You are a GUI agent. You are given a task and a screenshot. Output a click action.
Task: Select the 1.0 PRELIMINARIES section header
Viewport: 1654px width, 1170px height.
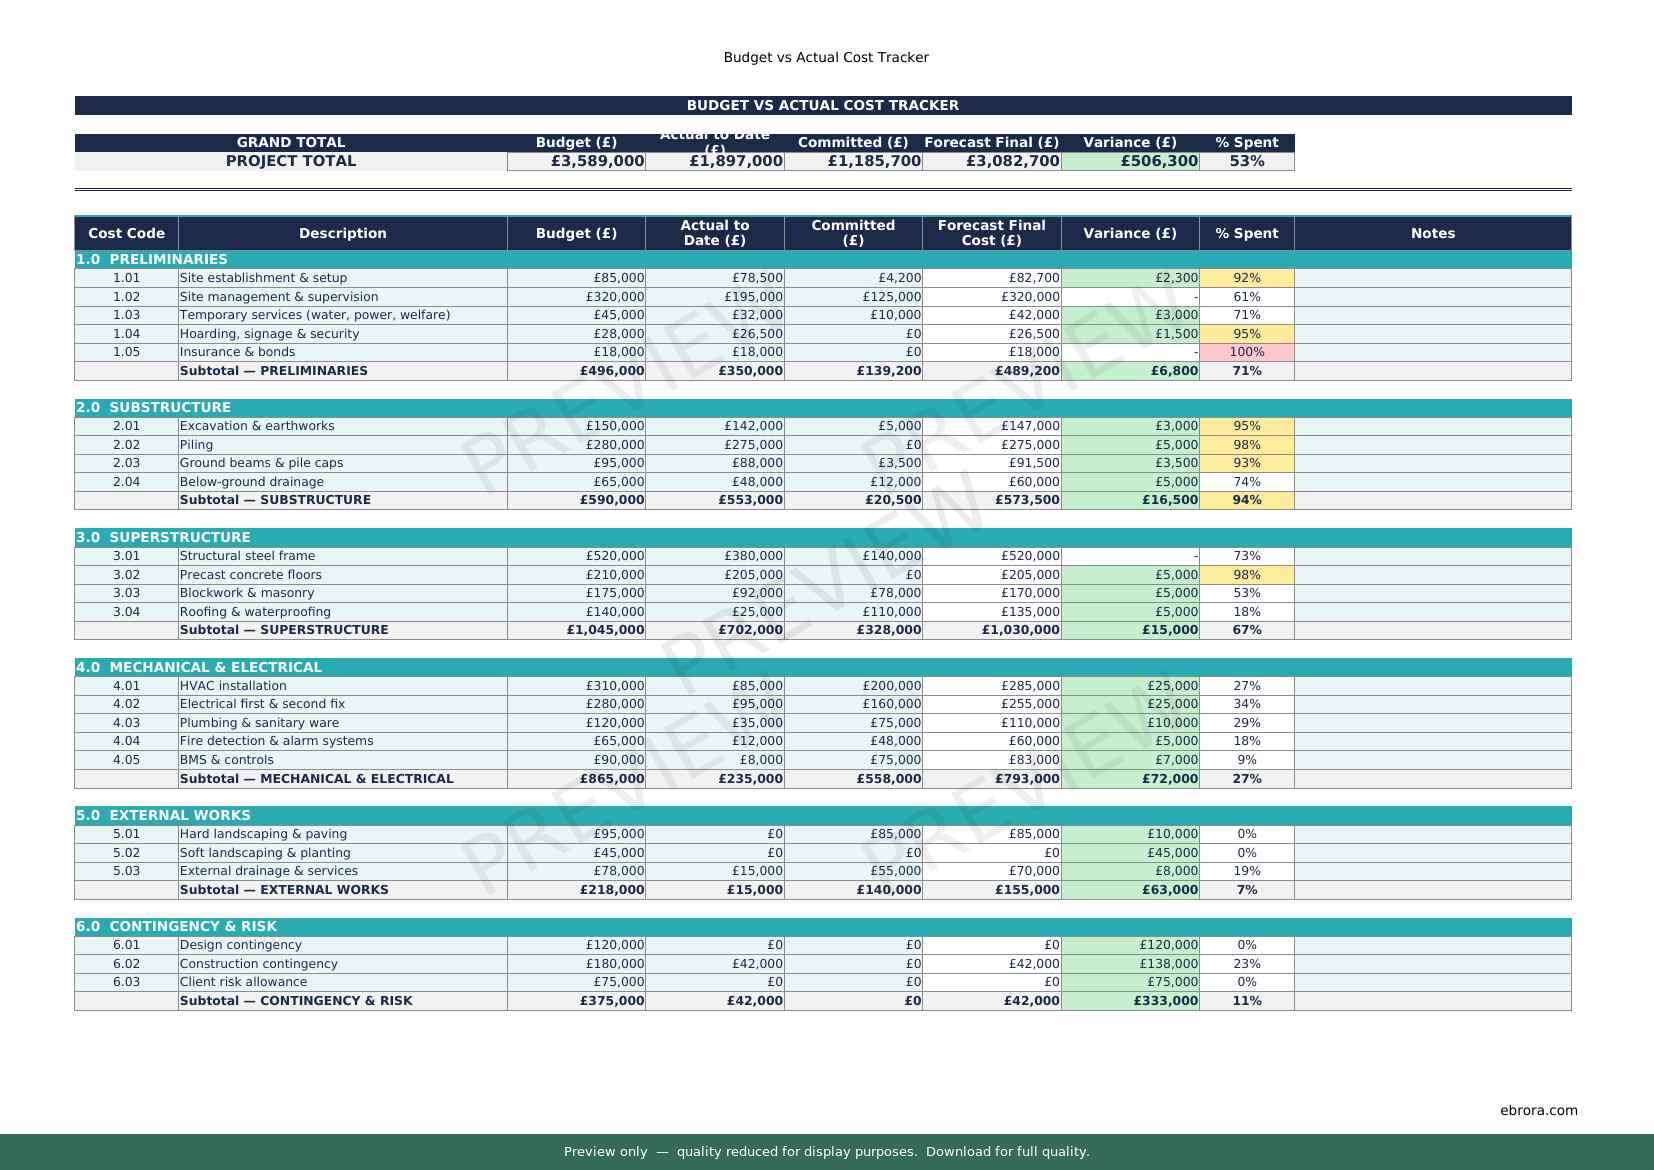152,259
